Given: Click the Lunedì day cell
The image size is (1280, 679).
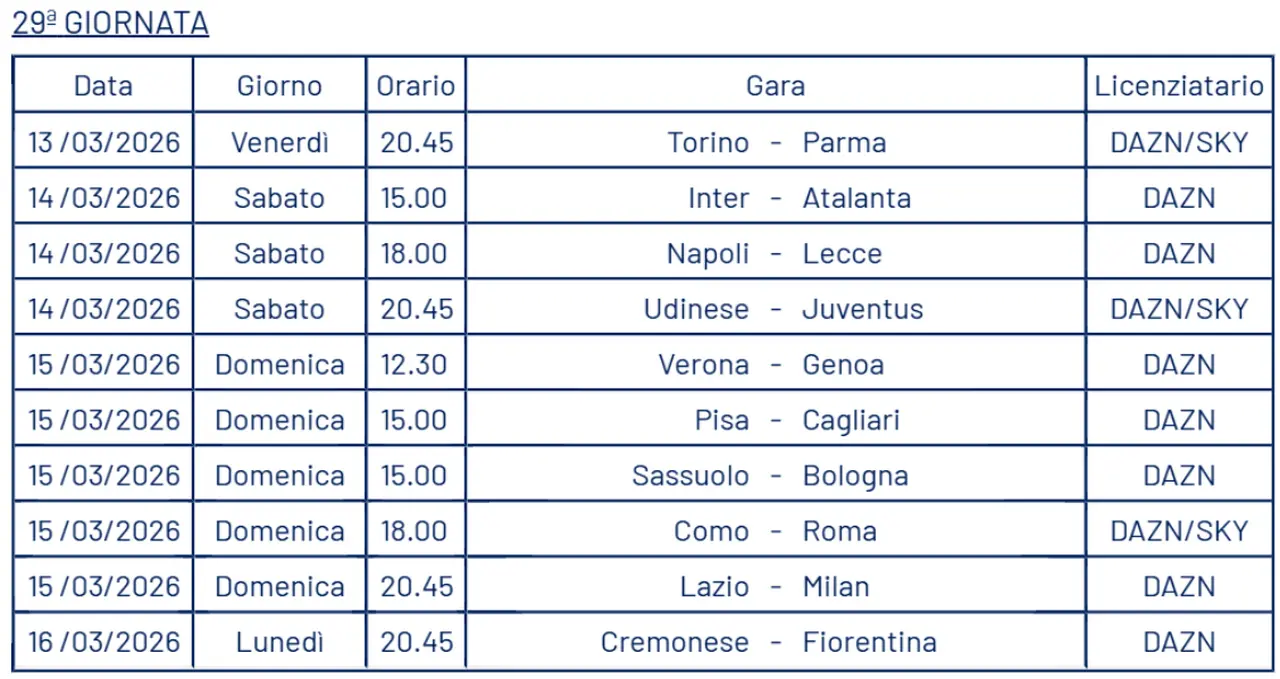Looking at the screenshot, I should [x=279, y=641].
